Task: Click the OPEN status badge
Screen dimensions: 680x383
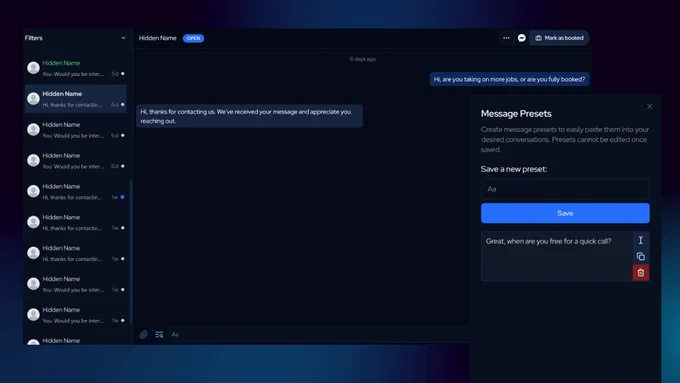Action: click(x=193, y=38)
